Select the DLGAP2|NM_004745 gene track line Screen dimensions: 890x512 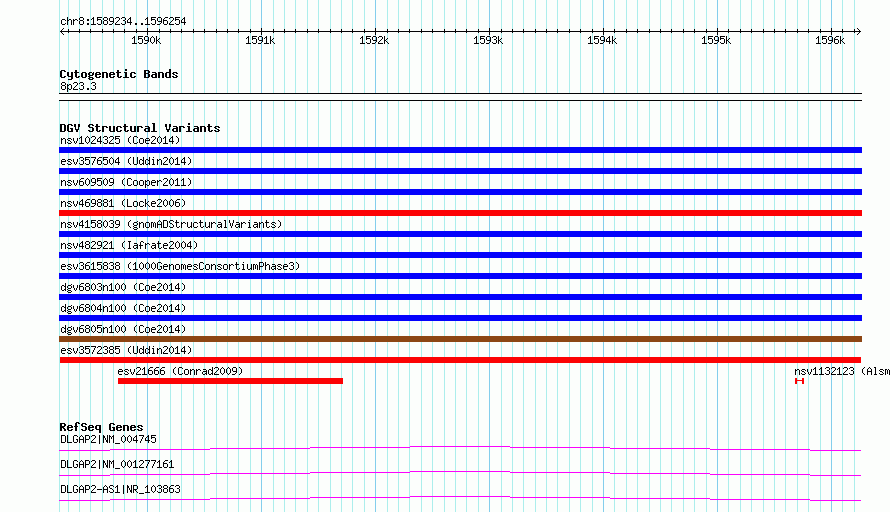click(460, 448)
